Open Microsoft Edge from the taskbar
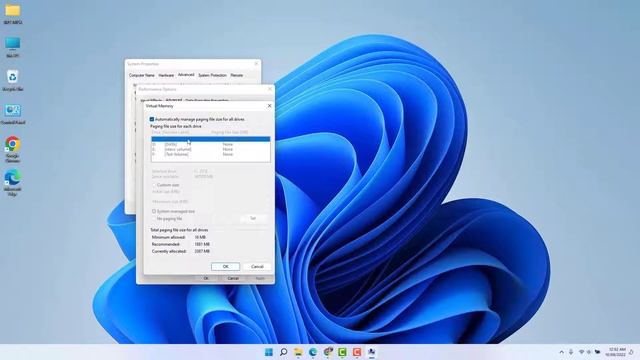The height and width of the screenshot is (360, 640). [x=313, y=352]
